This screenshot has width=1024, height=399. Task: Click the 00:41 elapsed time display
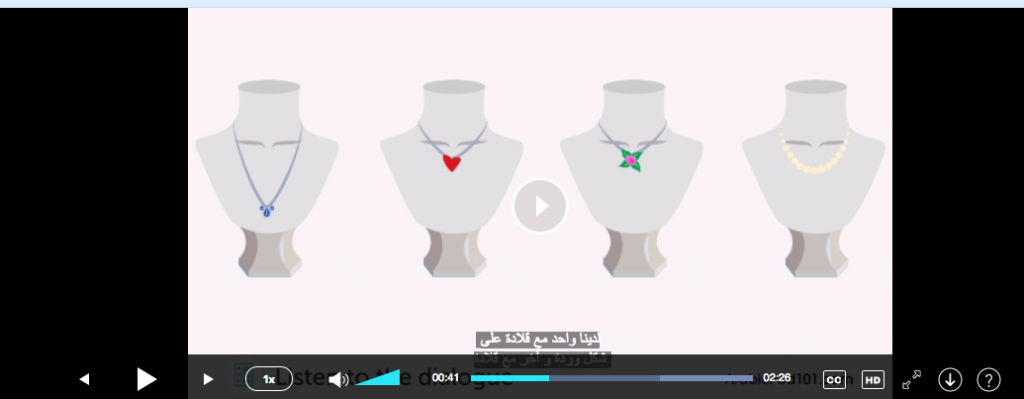tap(445, 378)
